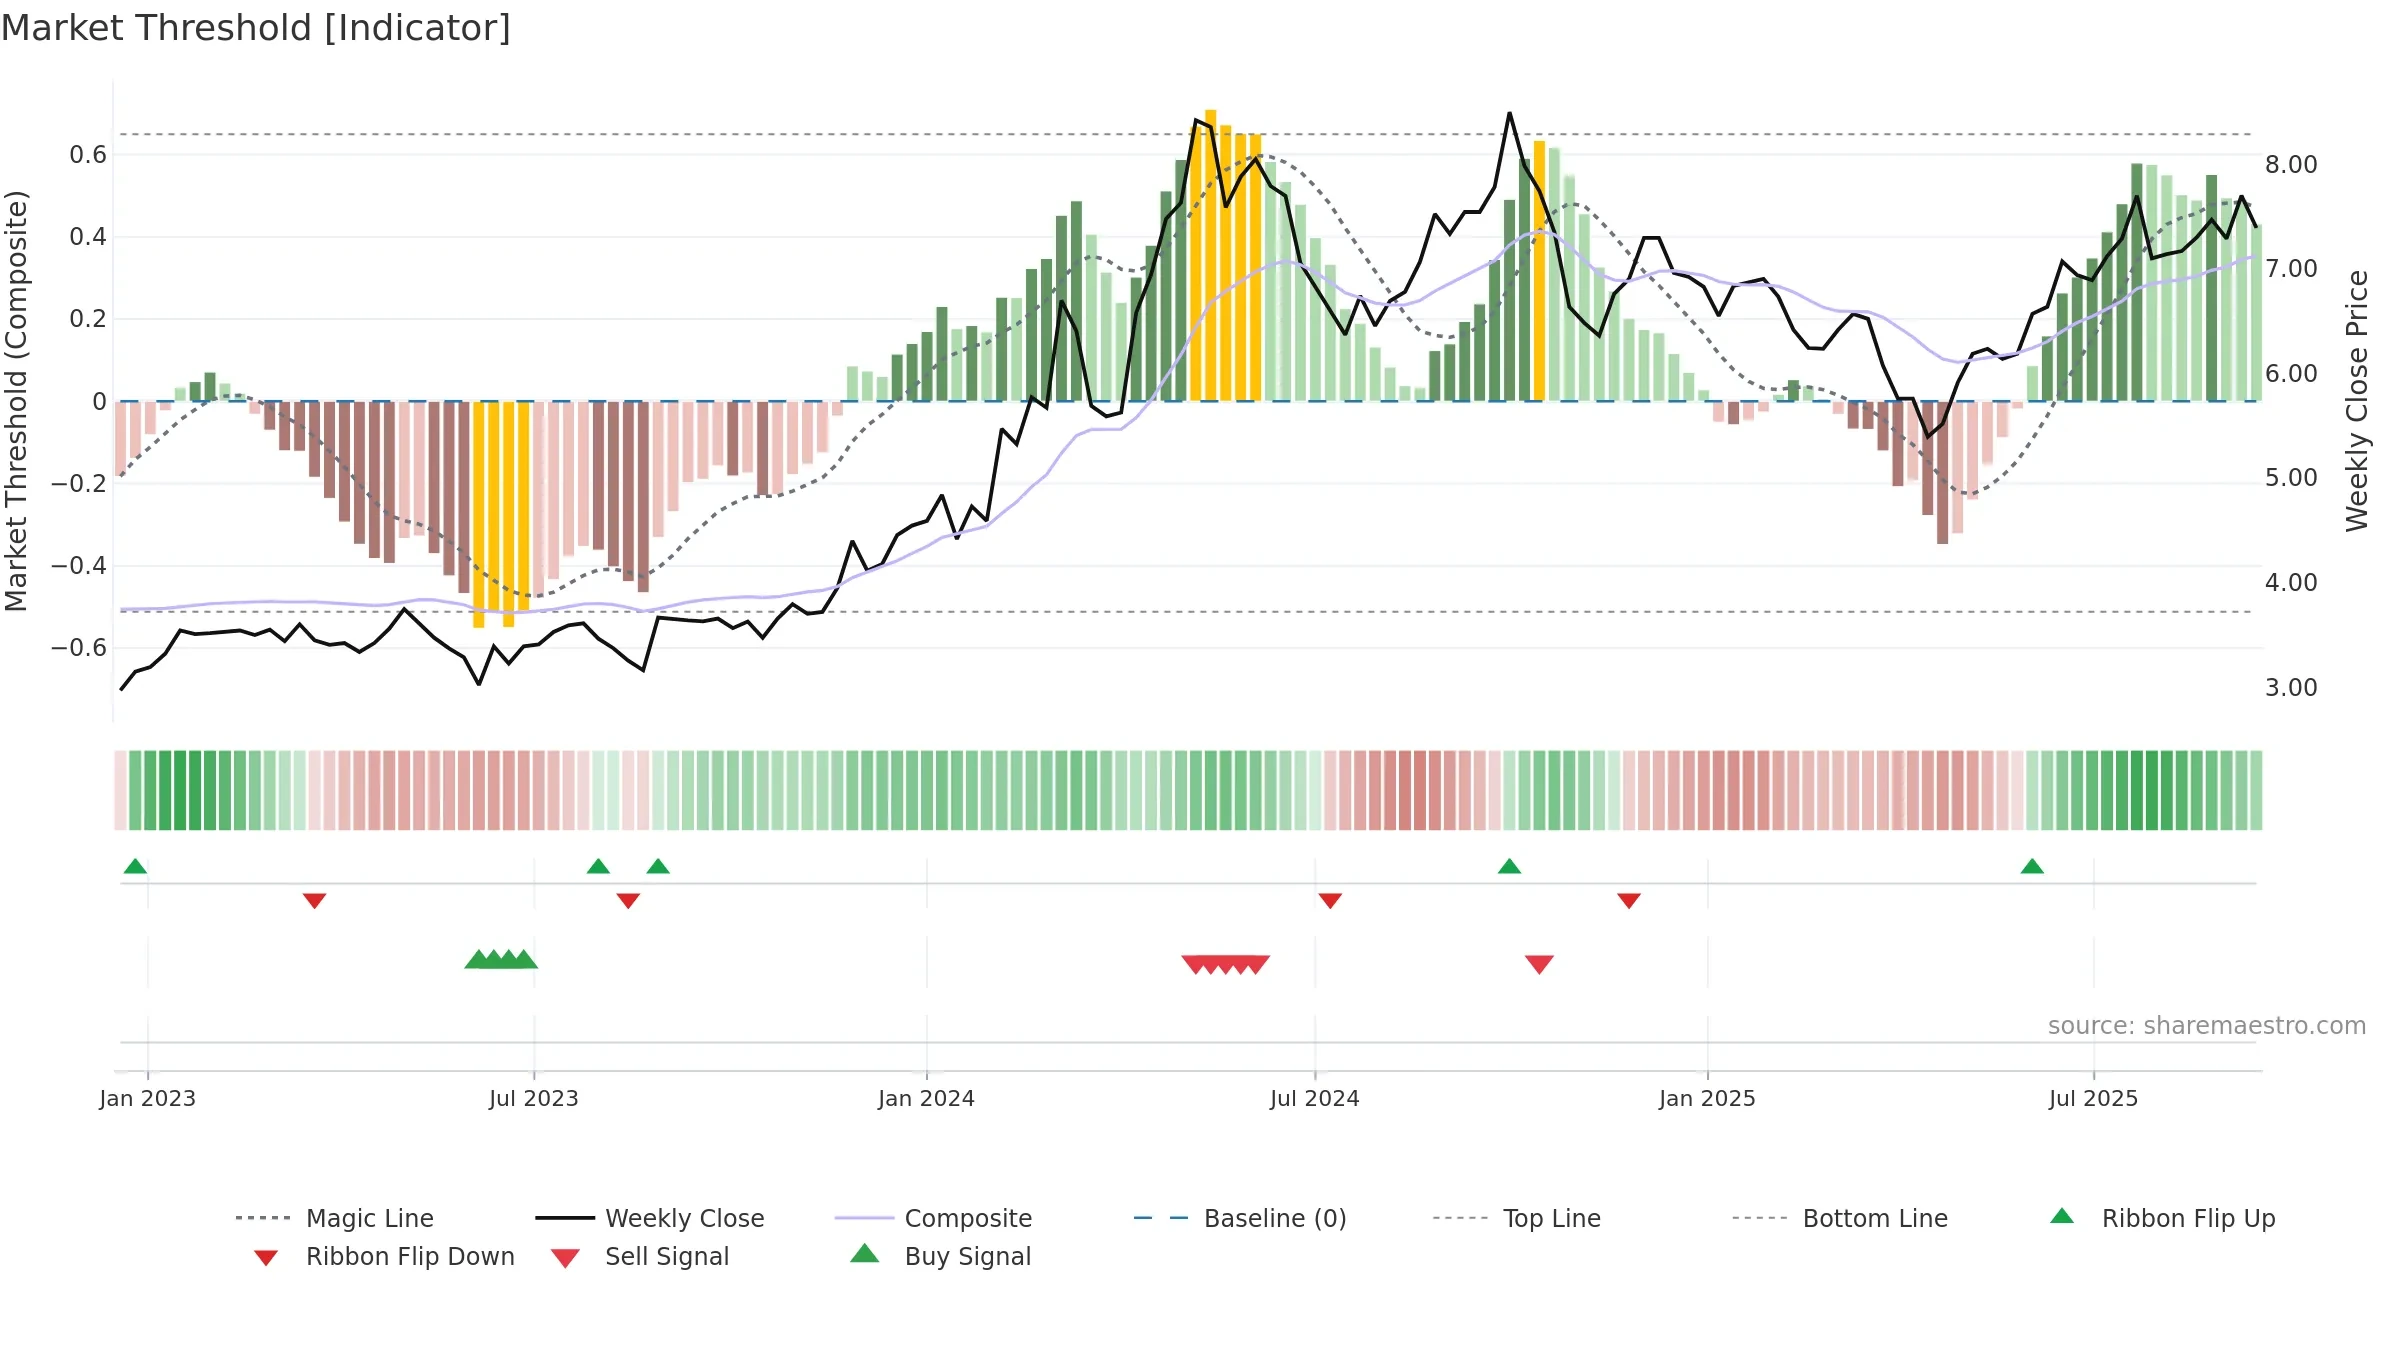Viewport: 2400px width, 1350px height.
Task: Toggle the Sell Signal legend entry
Action: (640, 1256)
